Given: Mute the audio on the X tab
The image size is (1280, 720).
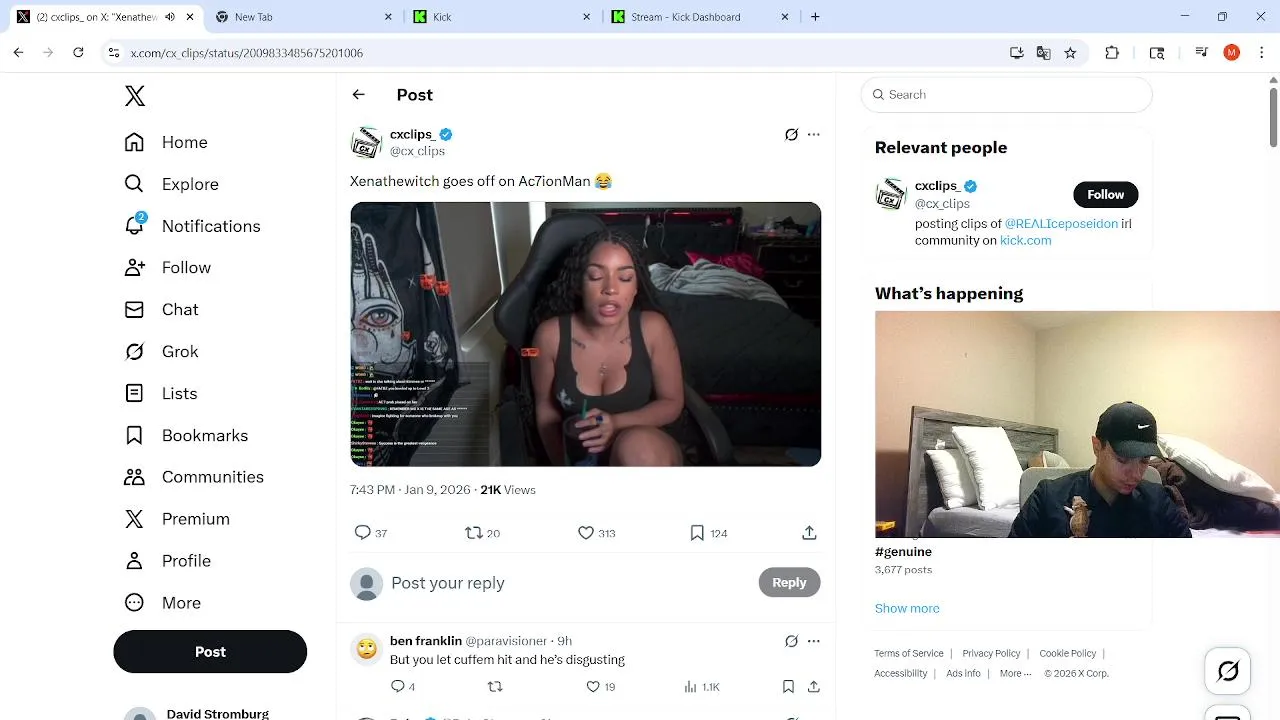Looking at the screenshot, I should (x=169, y=17).
